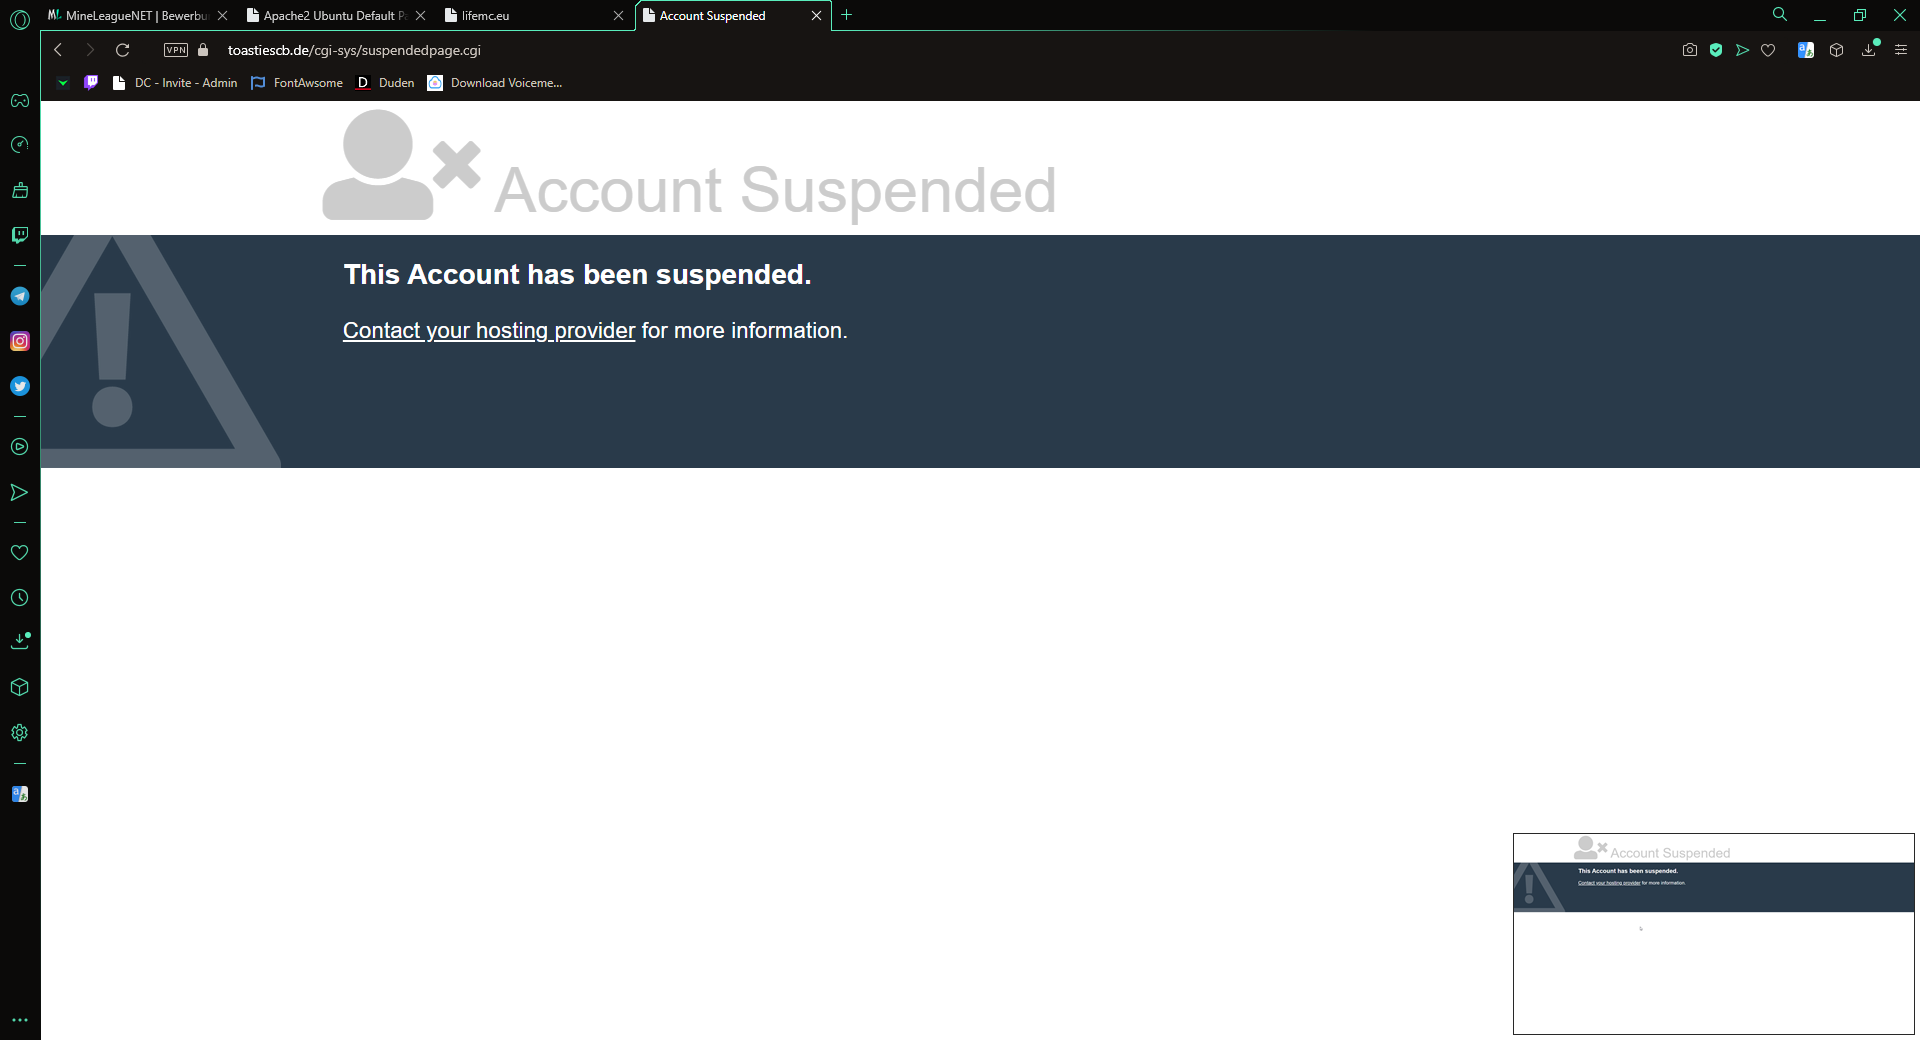The height and width of the screenshot is (1040, 1920).
Task: Add page to bookmarks heart icon
Action: [1768, 50]
